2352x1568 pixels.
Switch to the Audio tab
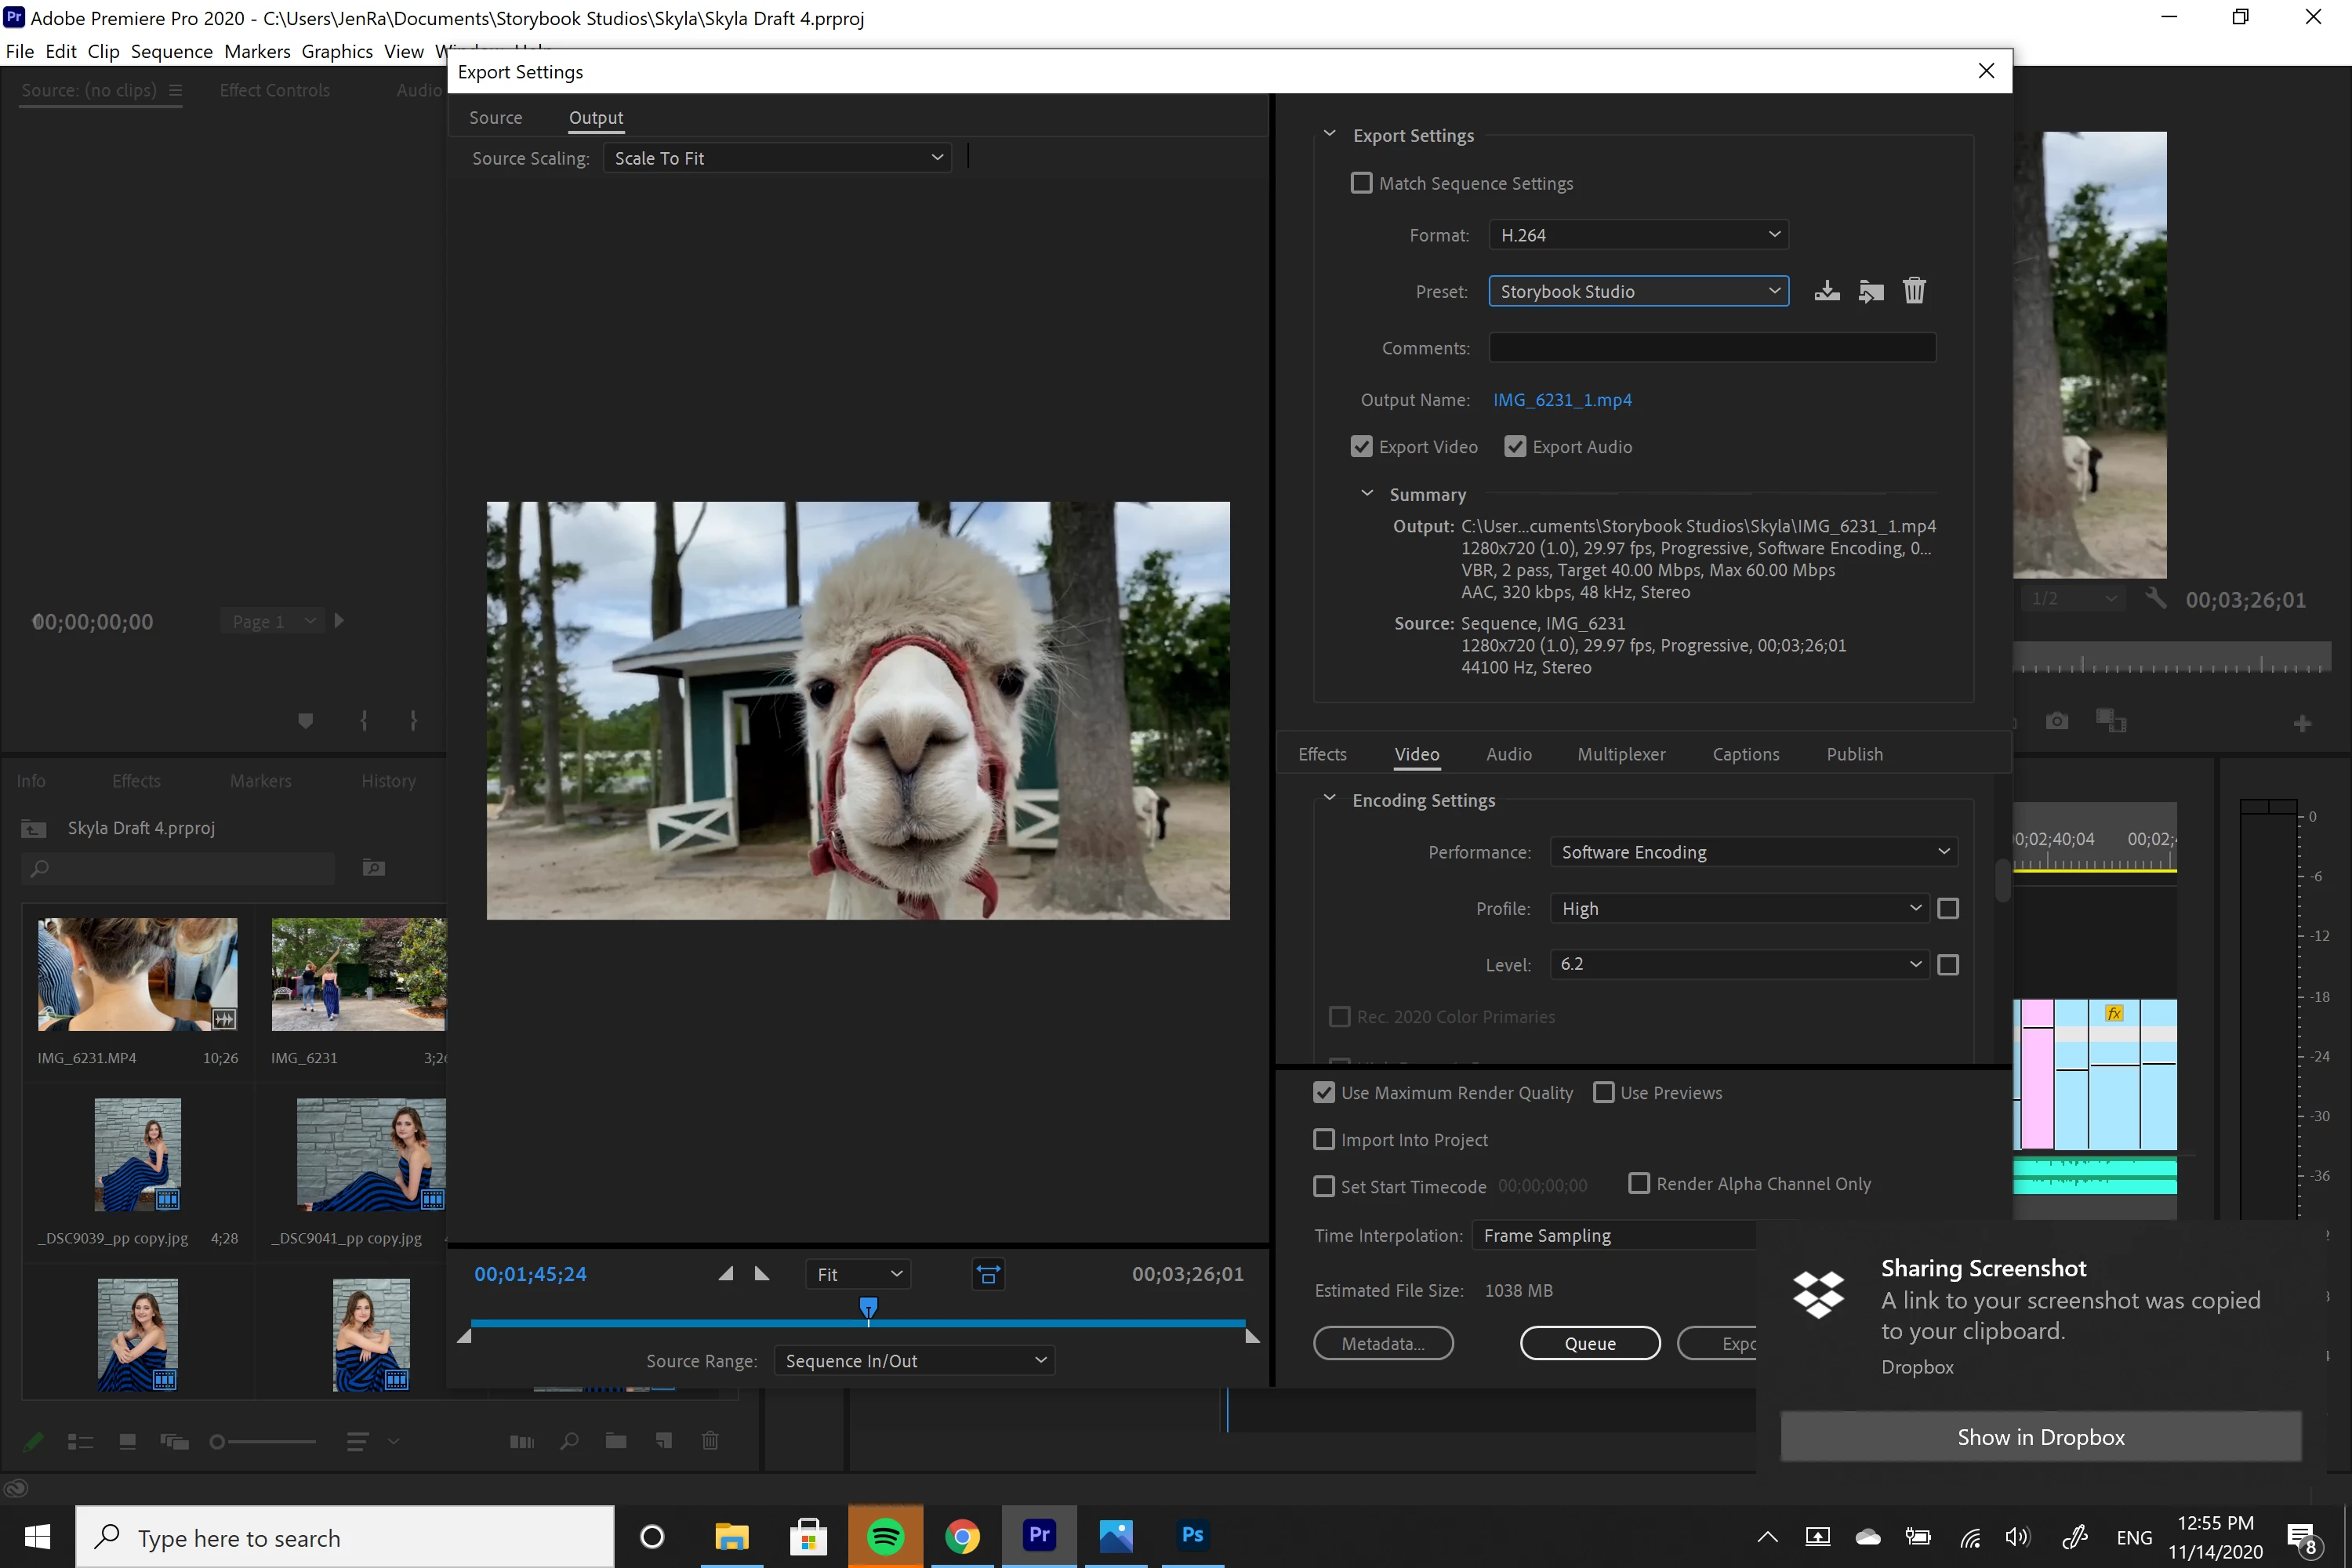click(1508, 754)
